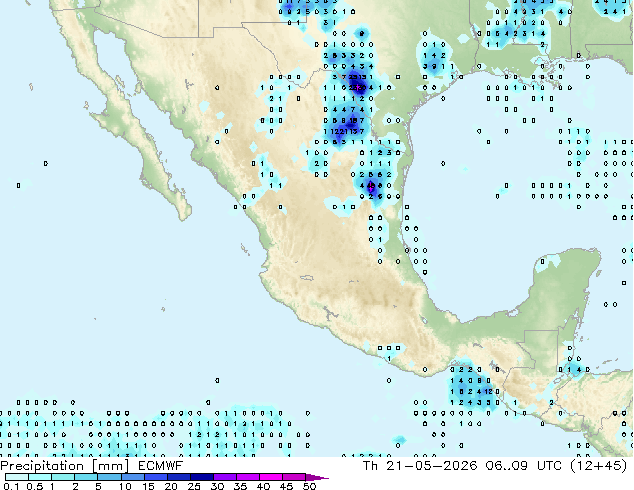Click the "Th" weekday label
This screenshot has height=490, width=634.
pyautogui.click(x=370, y=466)
